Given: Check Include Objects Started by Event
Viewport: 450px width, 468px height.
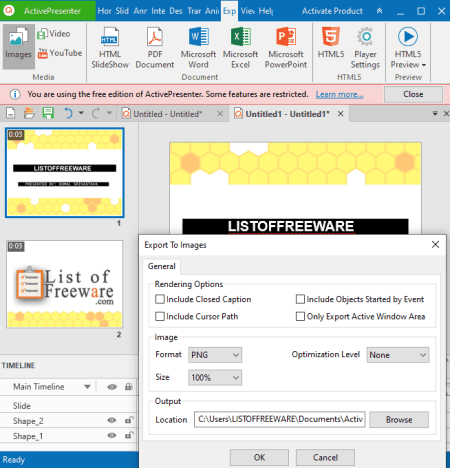Looking at the screenshot, I should click(x=300, y=299).
